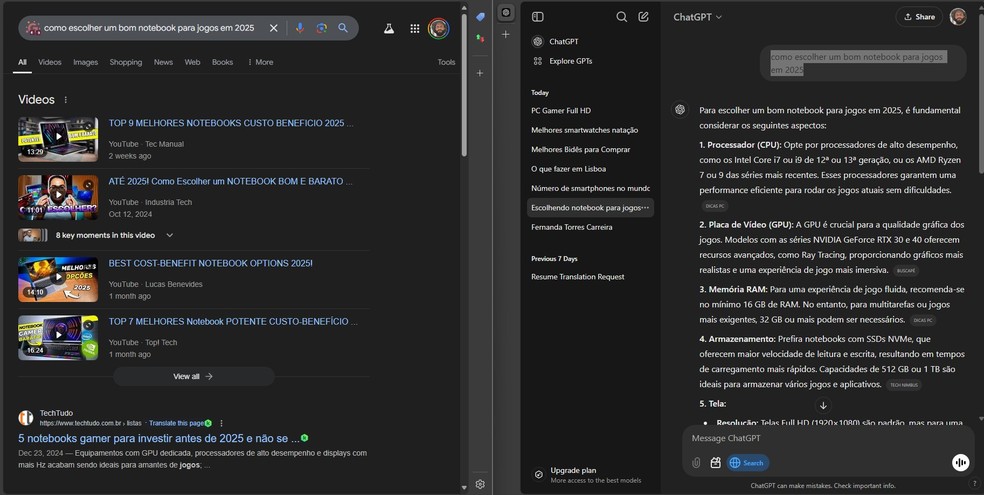984x495 pixels.
Task: Start voice search with the microphone icon
Action: 300,28
